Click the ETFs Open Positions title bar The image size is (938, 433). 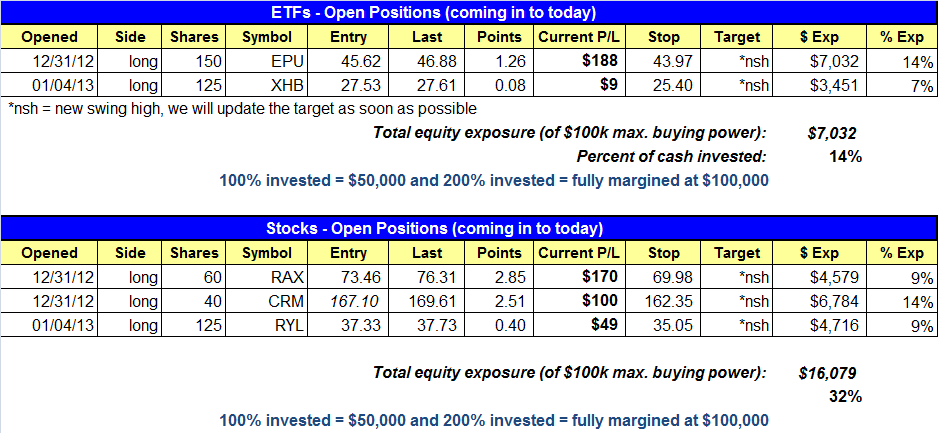coord(469,12)
